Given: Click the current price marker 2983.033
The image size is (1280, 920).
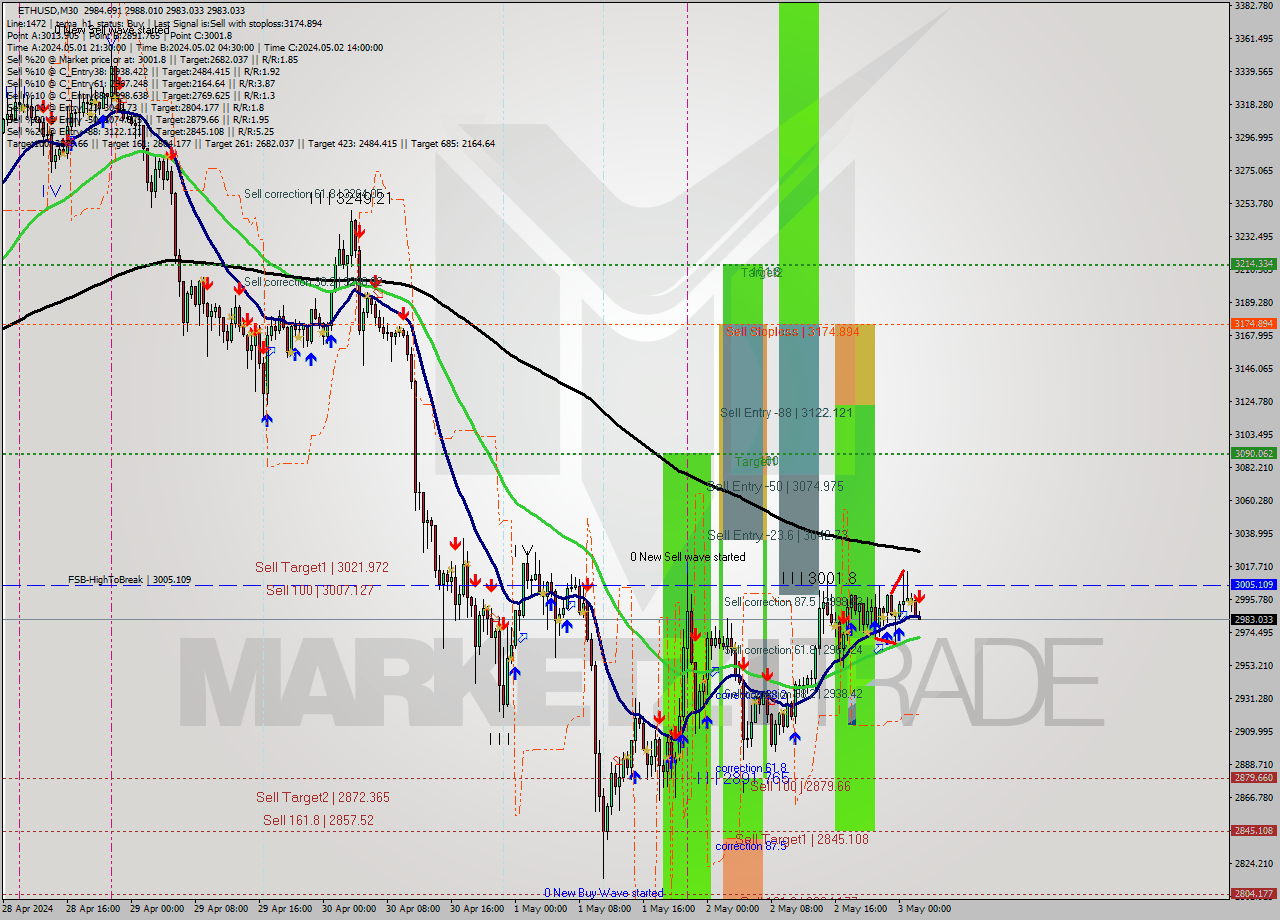Looking at the screenshot, I should [1253, 619].
